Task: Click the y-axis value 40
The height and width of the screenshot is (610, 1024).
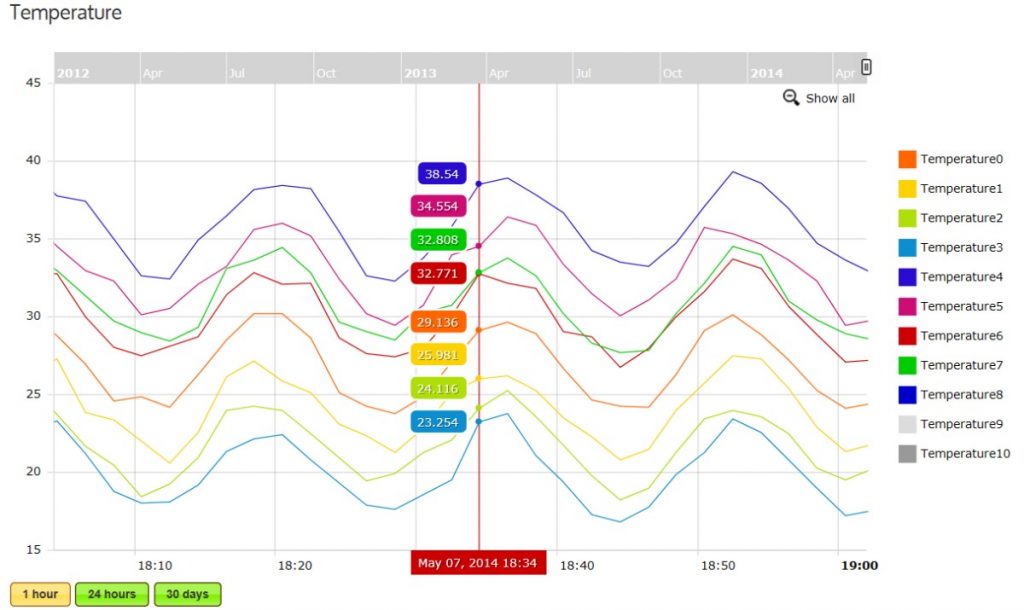Action: click(x=33, y=161)
